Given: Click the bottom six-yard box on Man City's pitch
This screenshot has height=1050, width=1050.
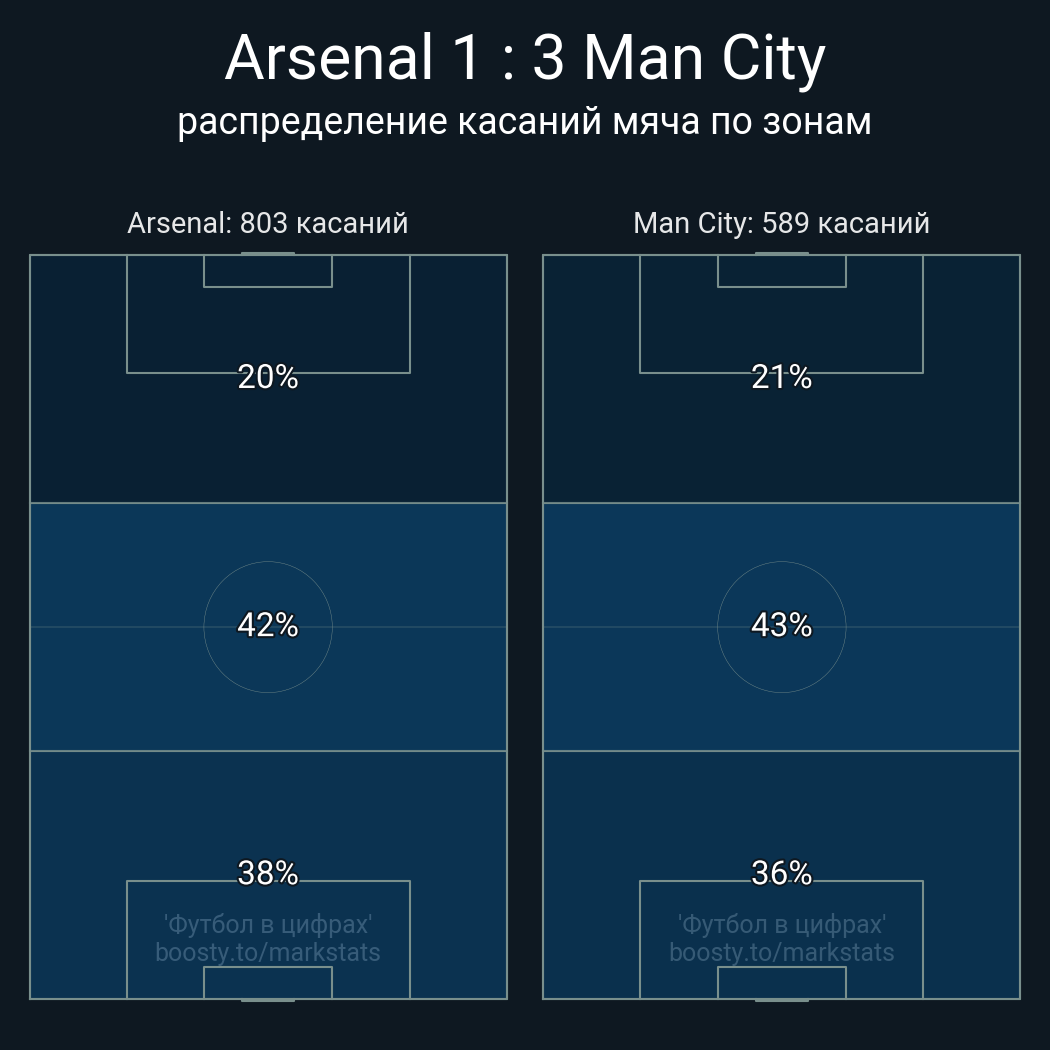Looking at the screenshot, I should (x=781, y=982).
